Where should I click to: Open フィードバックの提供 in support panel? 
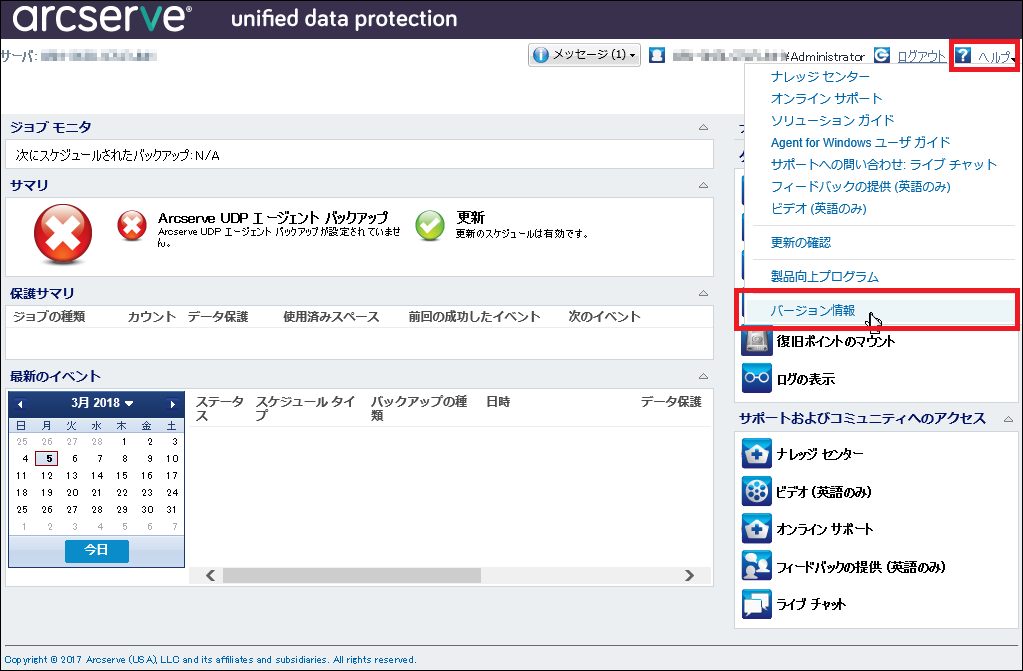pyautogui.click(x=861, y=567)
